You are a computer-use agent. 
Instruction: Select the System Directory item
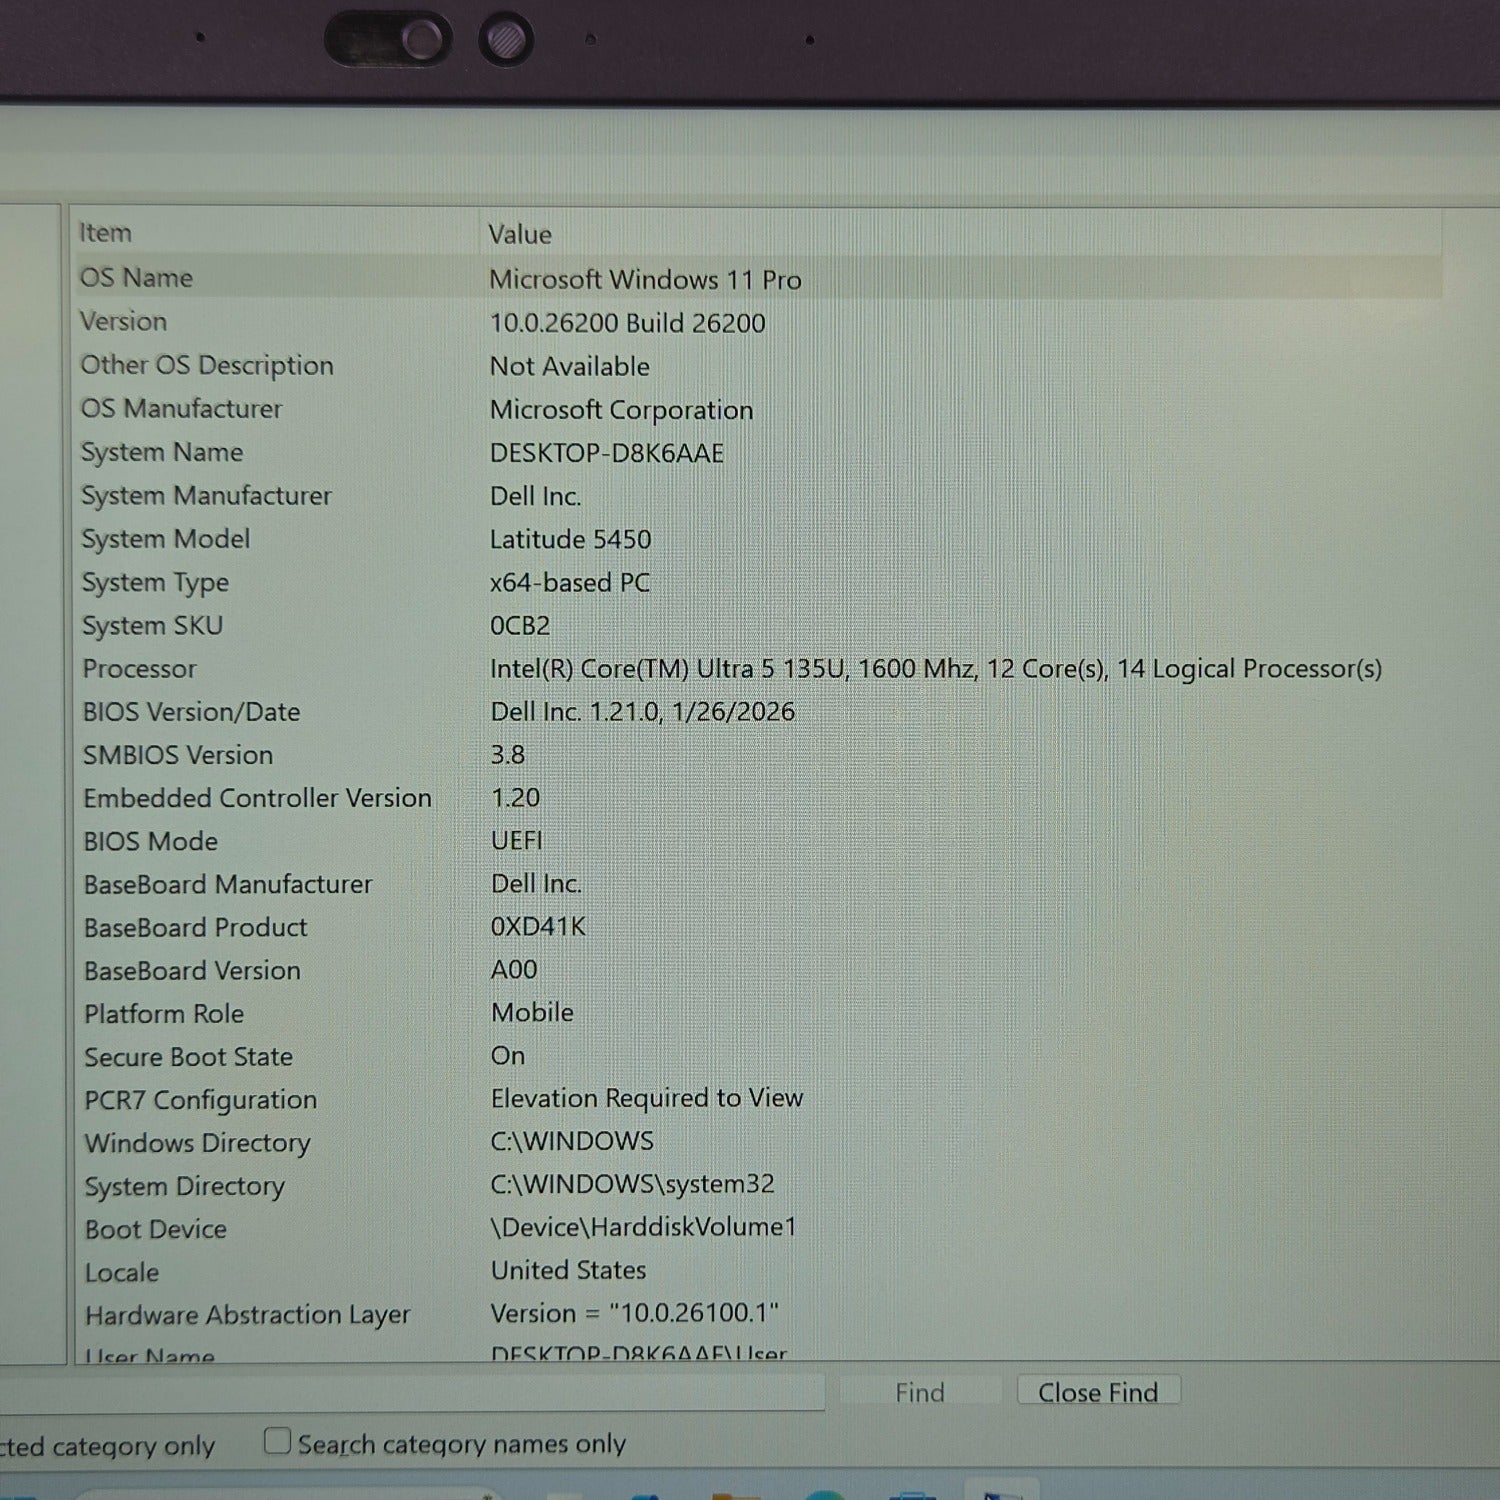pos(185,1186)
